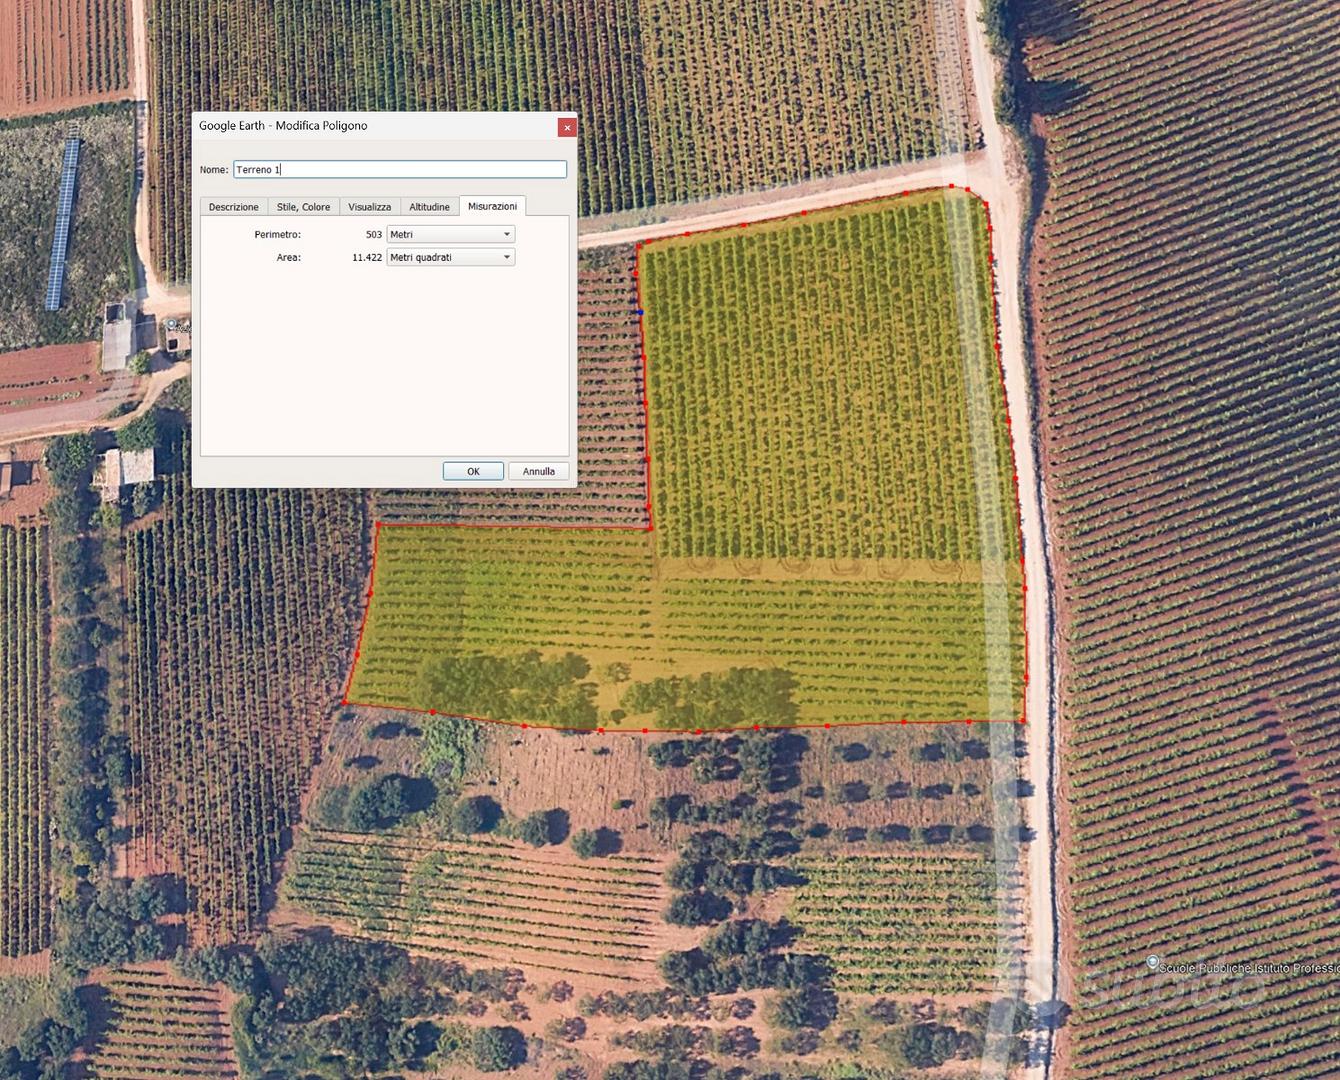Click the Nome field containing Terreno 1

(x=400, y=170)
